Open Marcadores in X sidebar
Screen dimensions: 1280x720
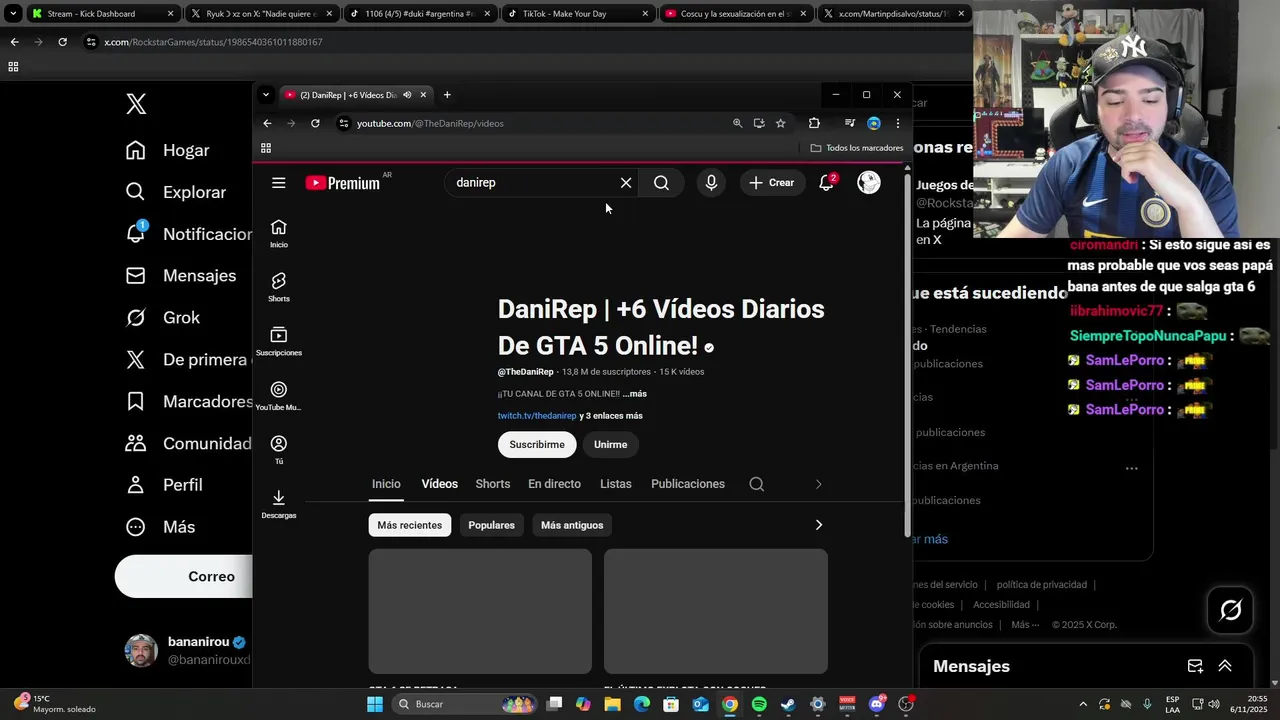(x=187, y=401)
